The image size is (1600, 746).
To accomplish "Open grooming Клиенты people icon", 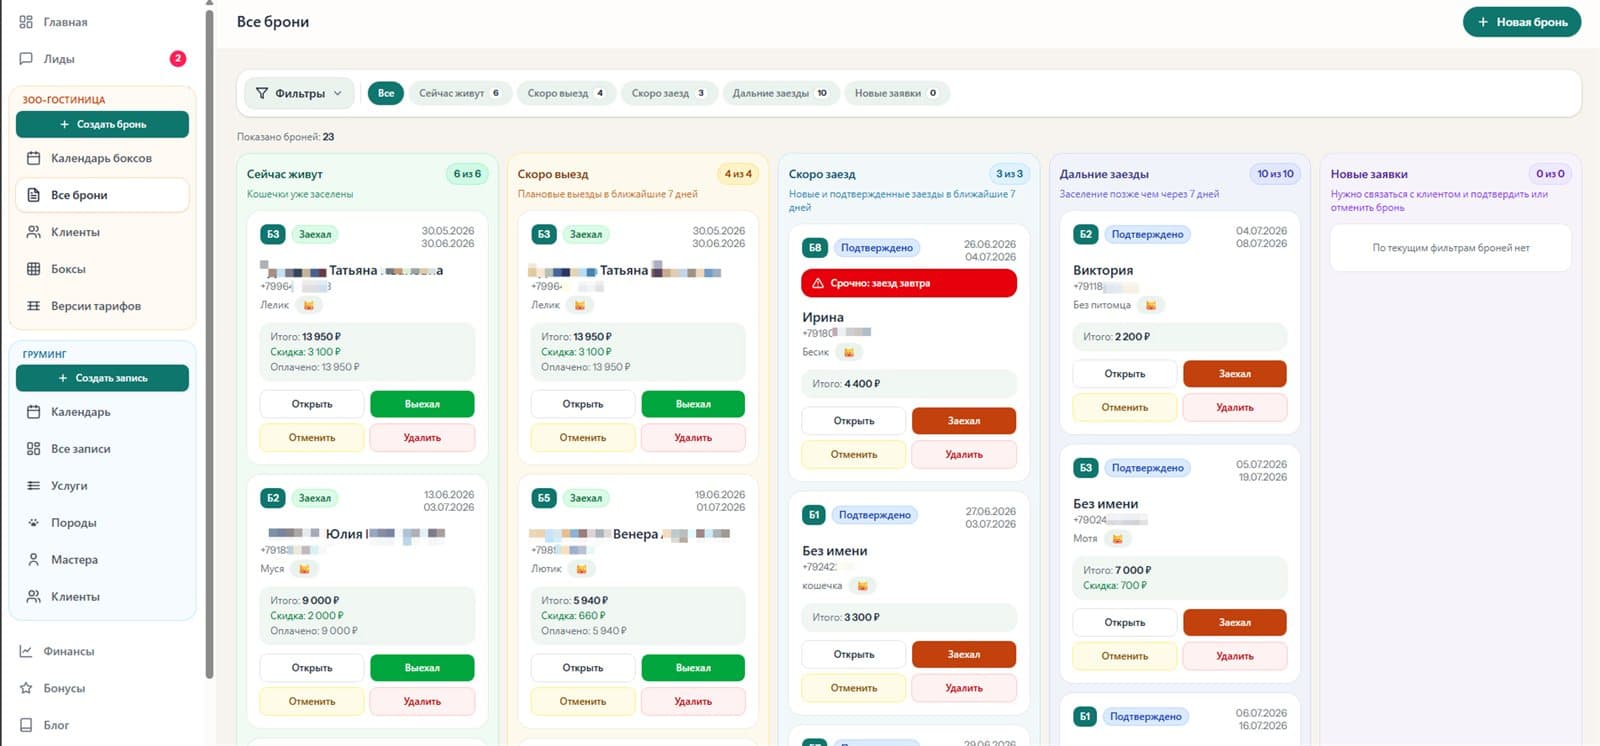I will [x=34, y=597].
